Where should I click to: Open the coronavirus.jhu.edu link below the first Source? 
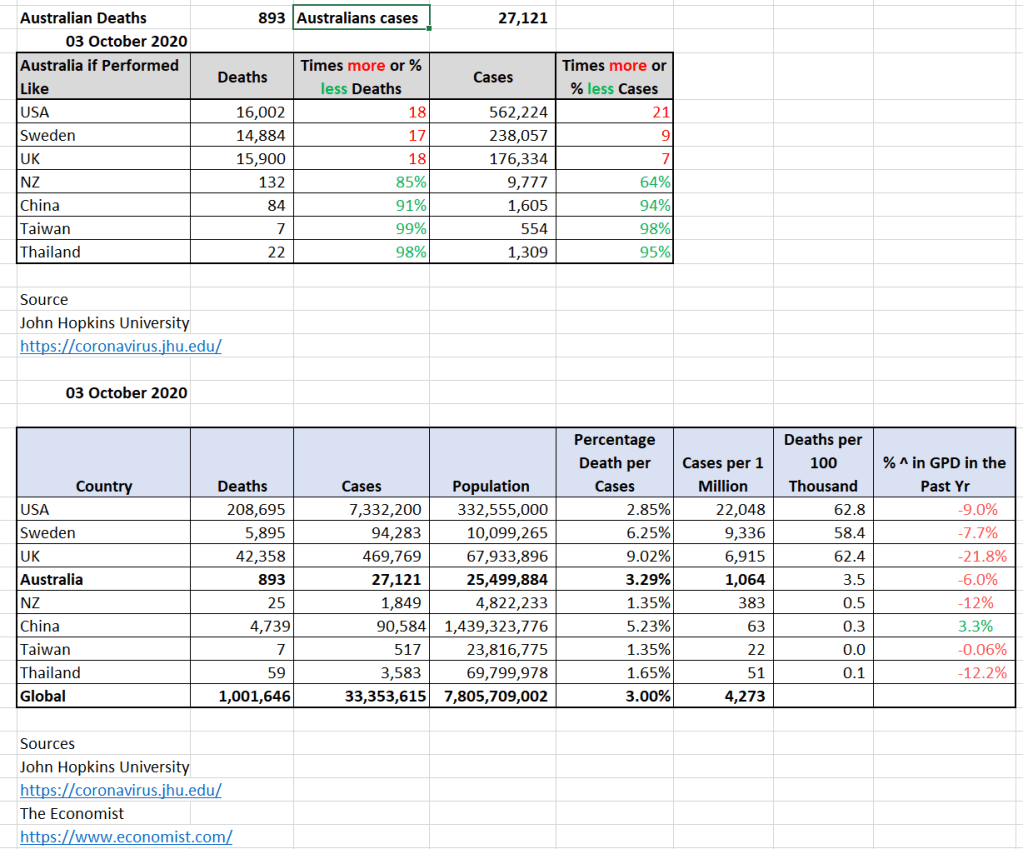tap(120, 346)
